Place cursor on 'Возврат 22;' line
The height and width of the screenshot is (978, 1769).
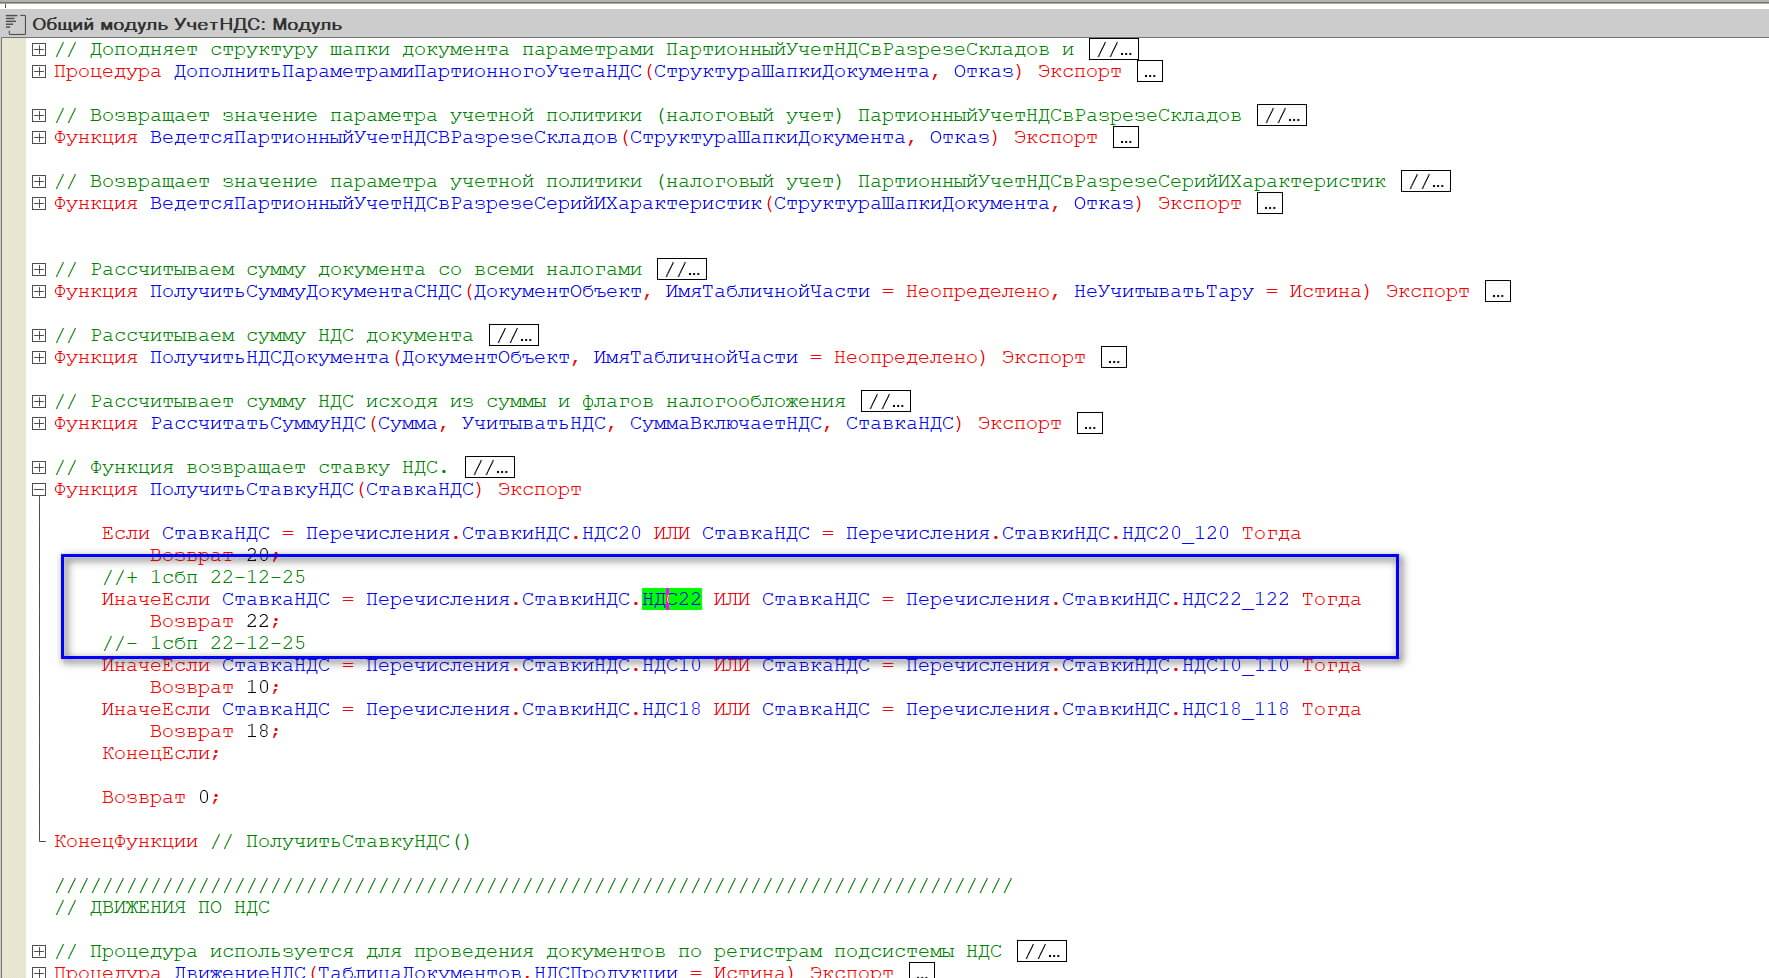(x=214, y=622)
